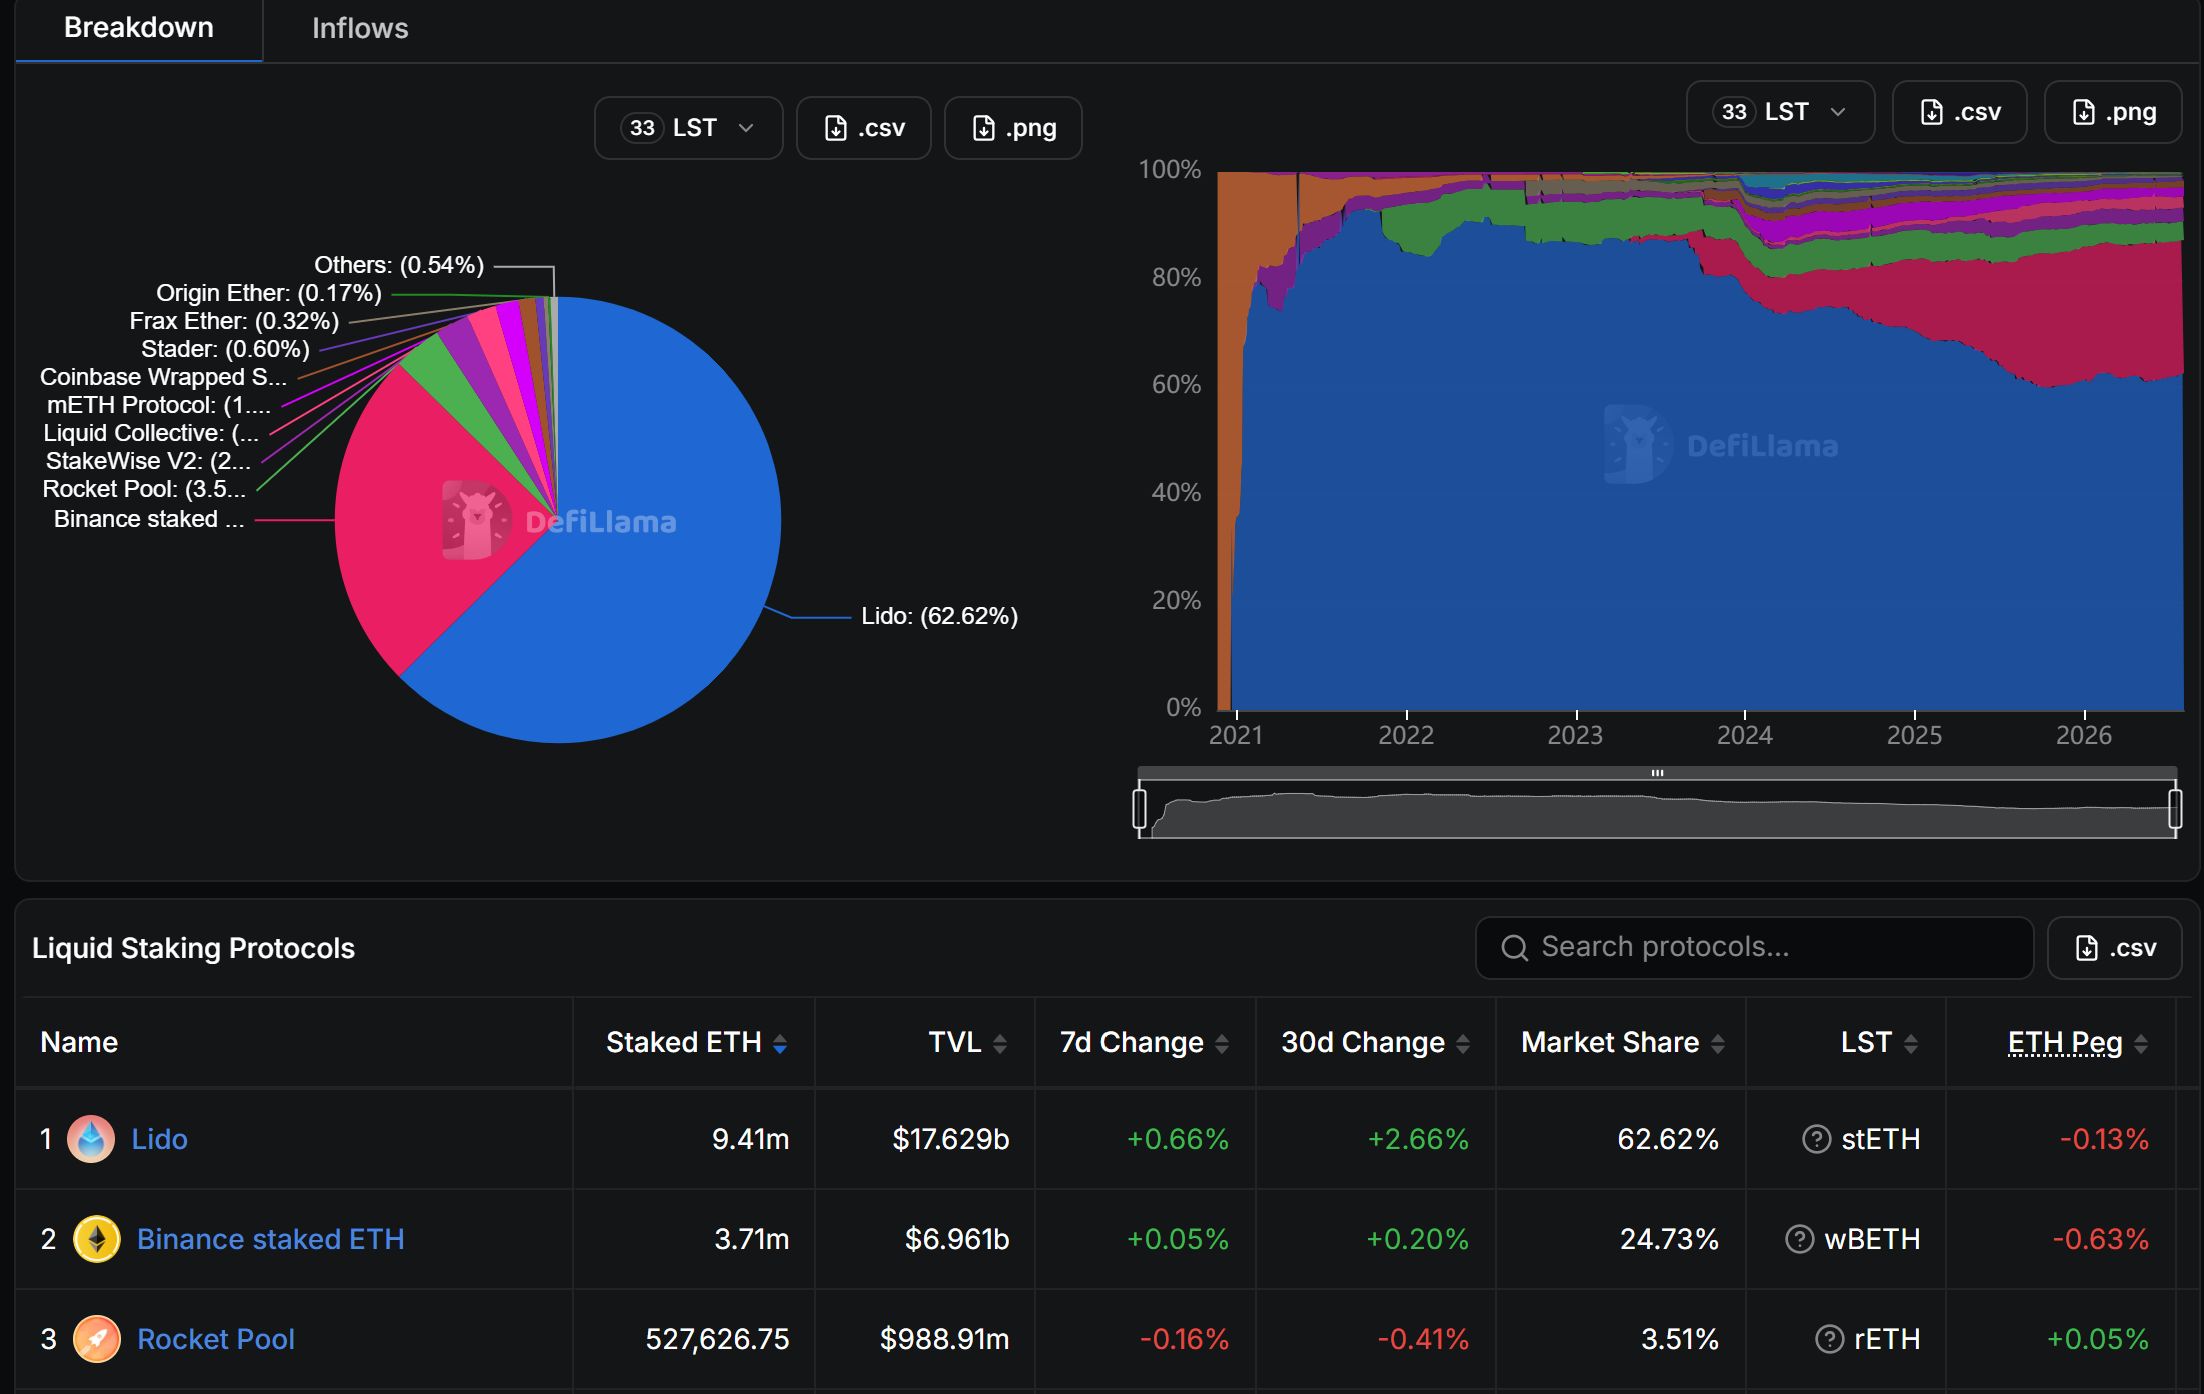Click the help icon beside rETH
The image size is (2204, 1394).
(x=1829, y=1339)
